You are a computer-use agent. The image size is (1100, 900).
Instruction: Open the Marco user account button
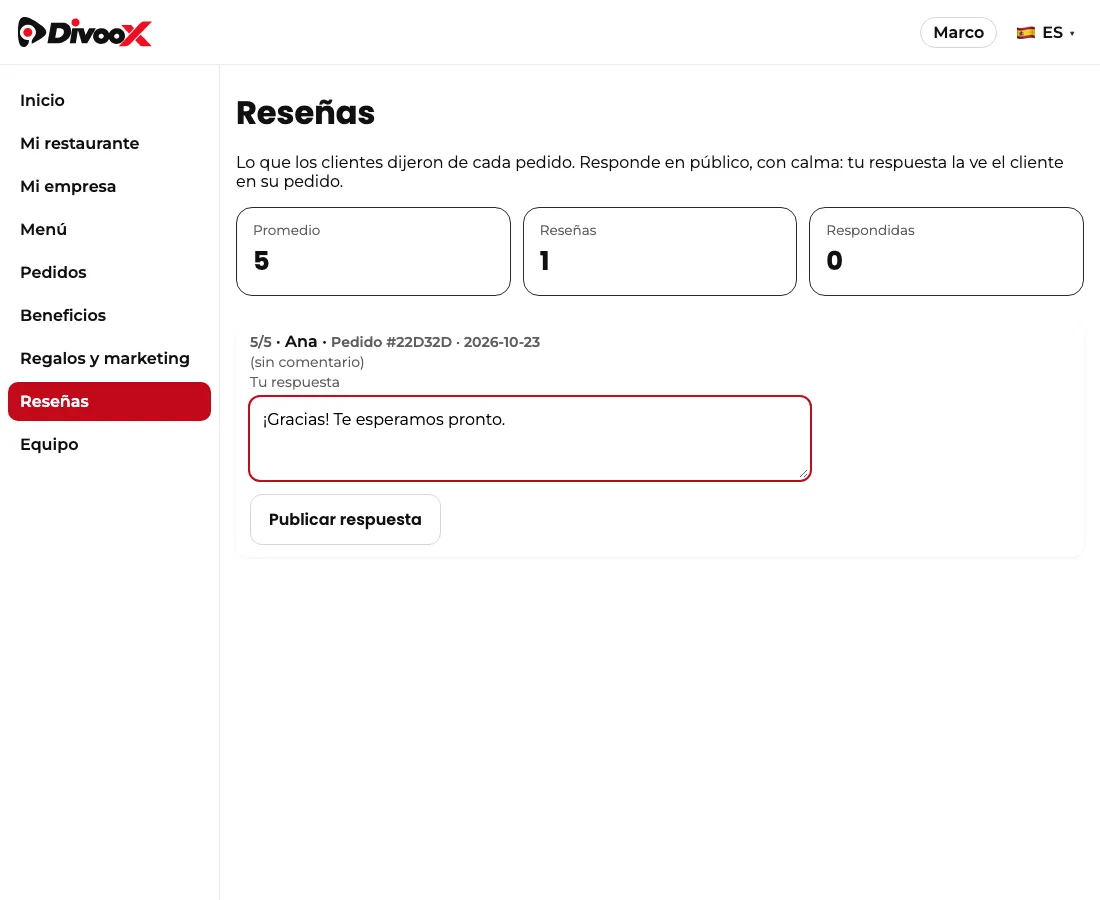(958, 32)
